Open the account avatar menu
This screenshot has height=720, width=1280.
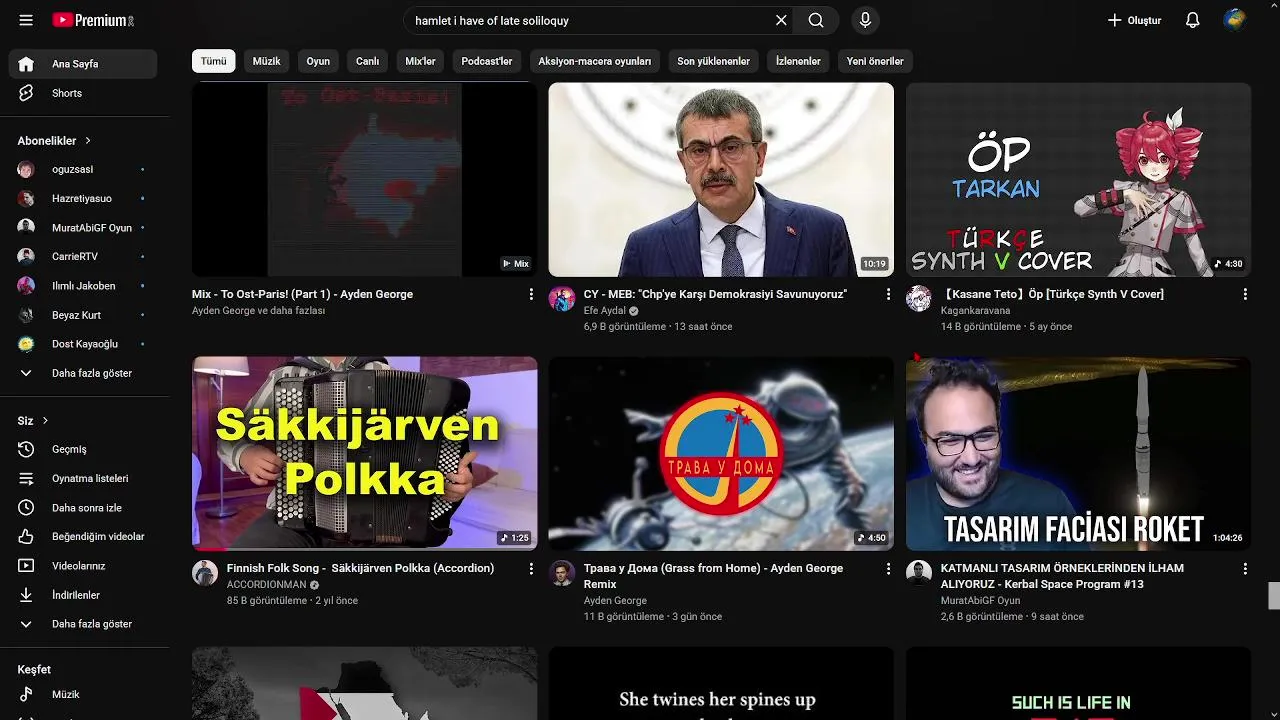coord(1235,20)
